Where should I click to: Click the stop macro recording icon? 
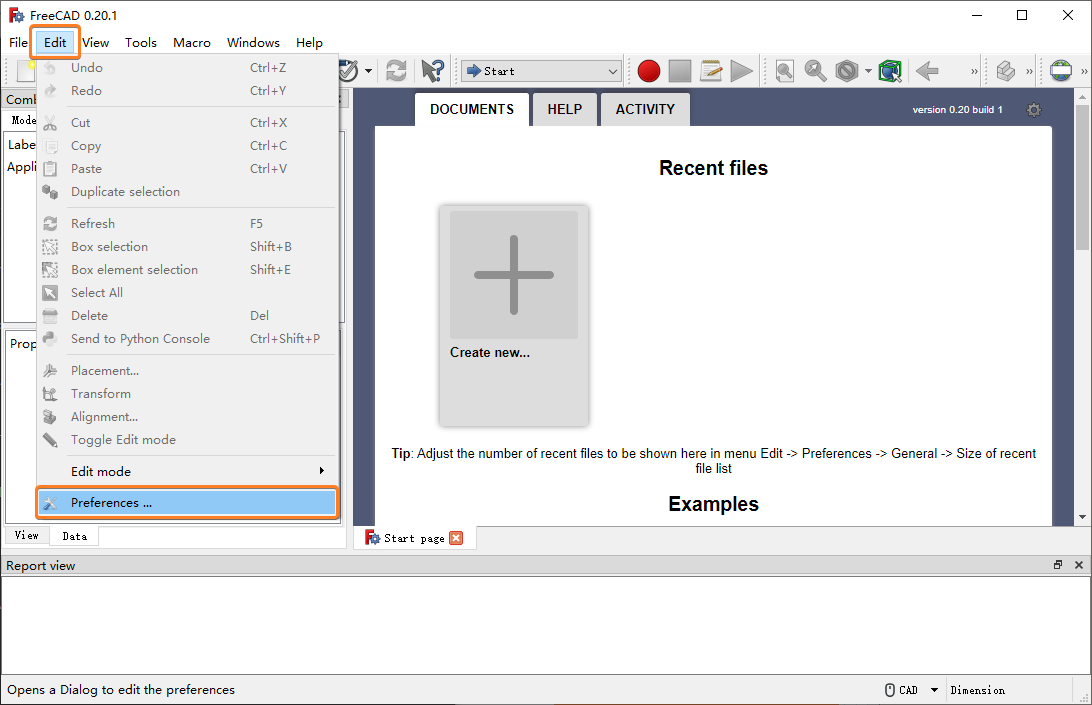(680, 71)
